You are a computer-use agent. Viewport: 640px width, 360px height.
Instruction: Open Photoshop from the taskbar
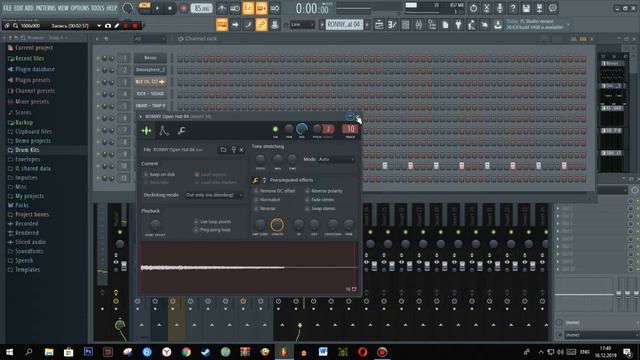point(88,352)
